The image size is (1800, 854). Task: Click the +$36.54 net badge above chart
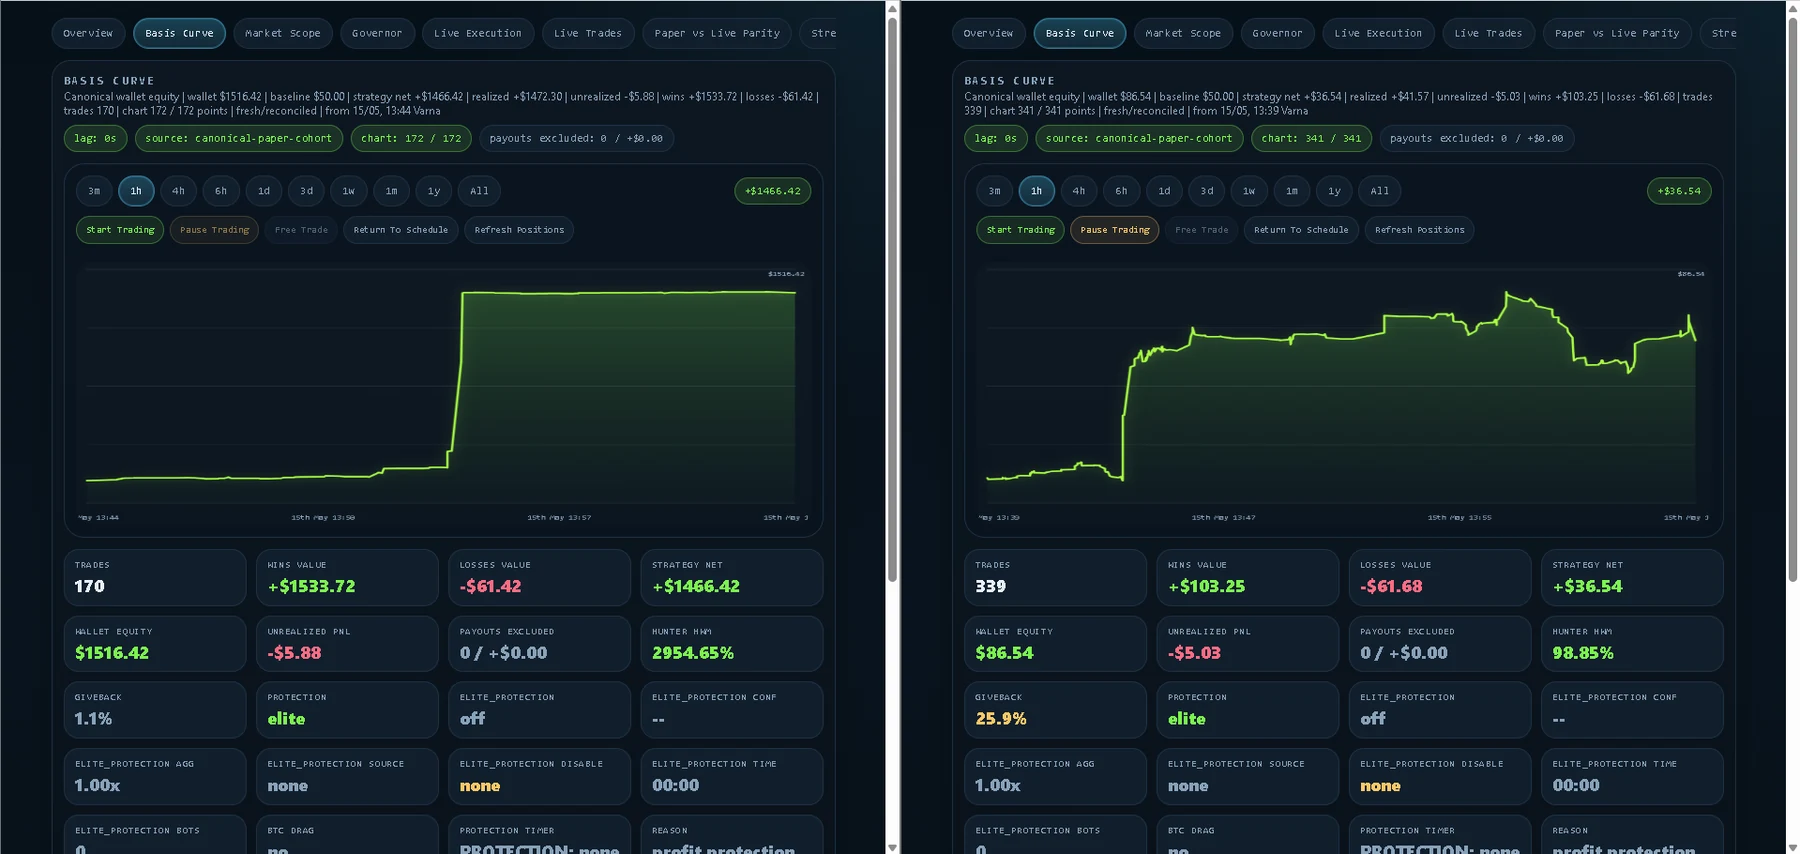[1679, 191]
